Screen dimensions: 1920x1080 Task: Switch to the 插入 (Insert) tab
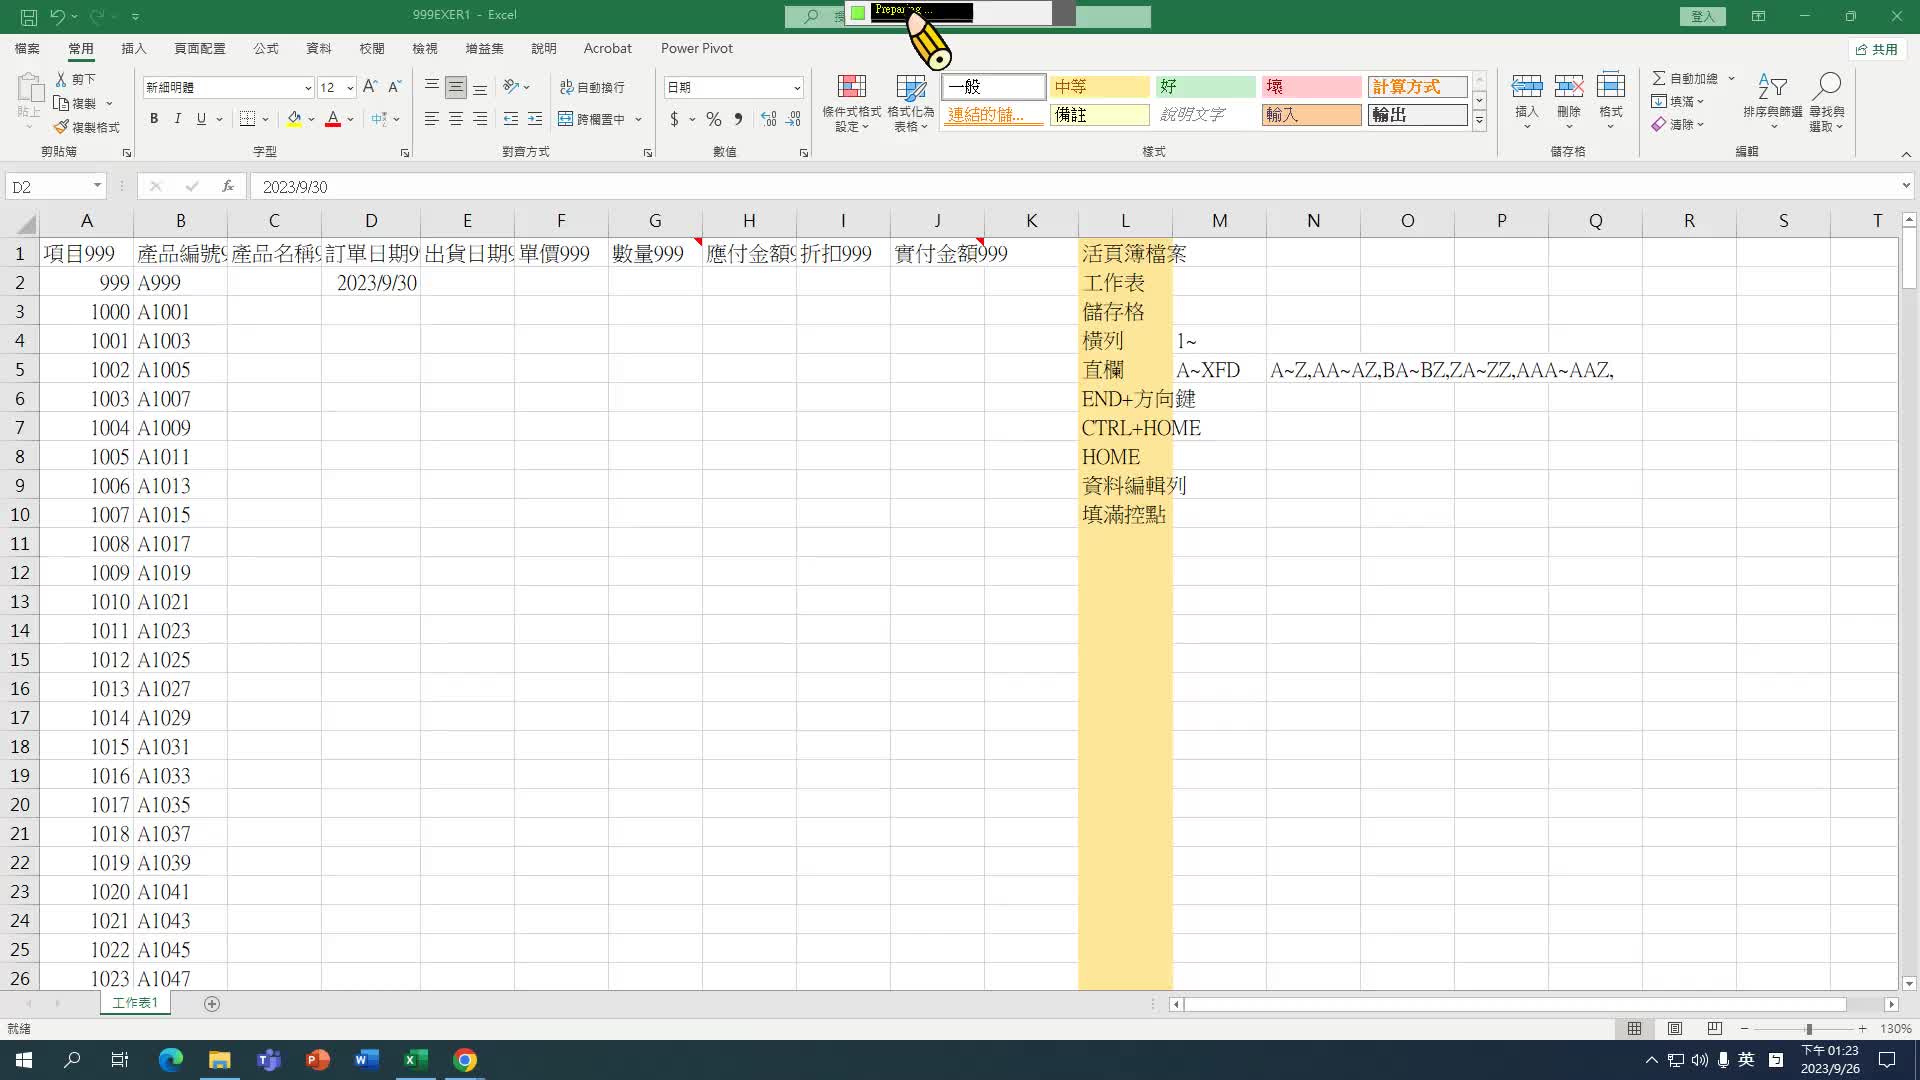tap(133, 48)
